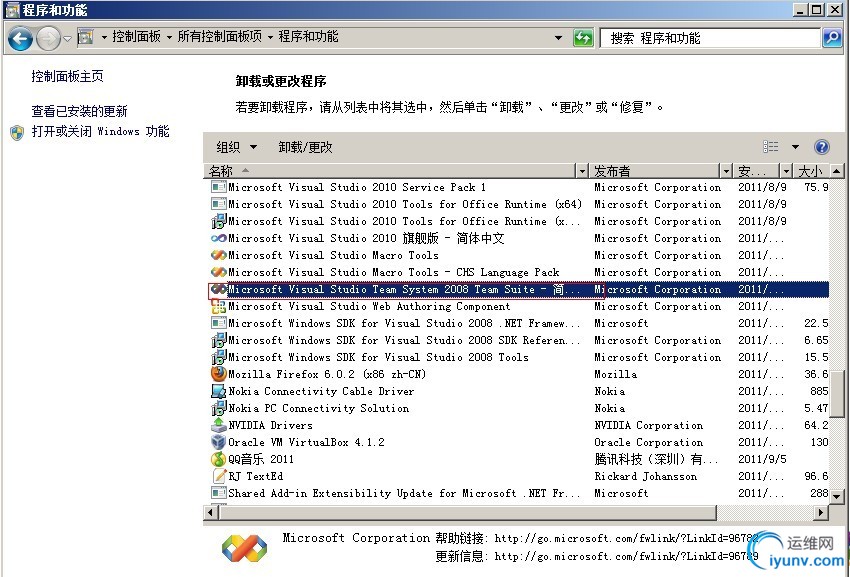Click the horizontal scrollbar right arrow

[x=821, y=512]
